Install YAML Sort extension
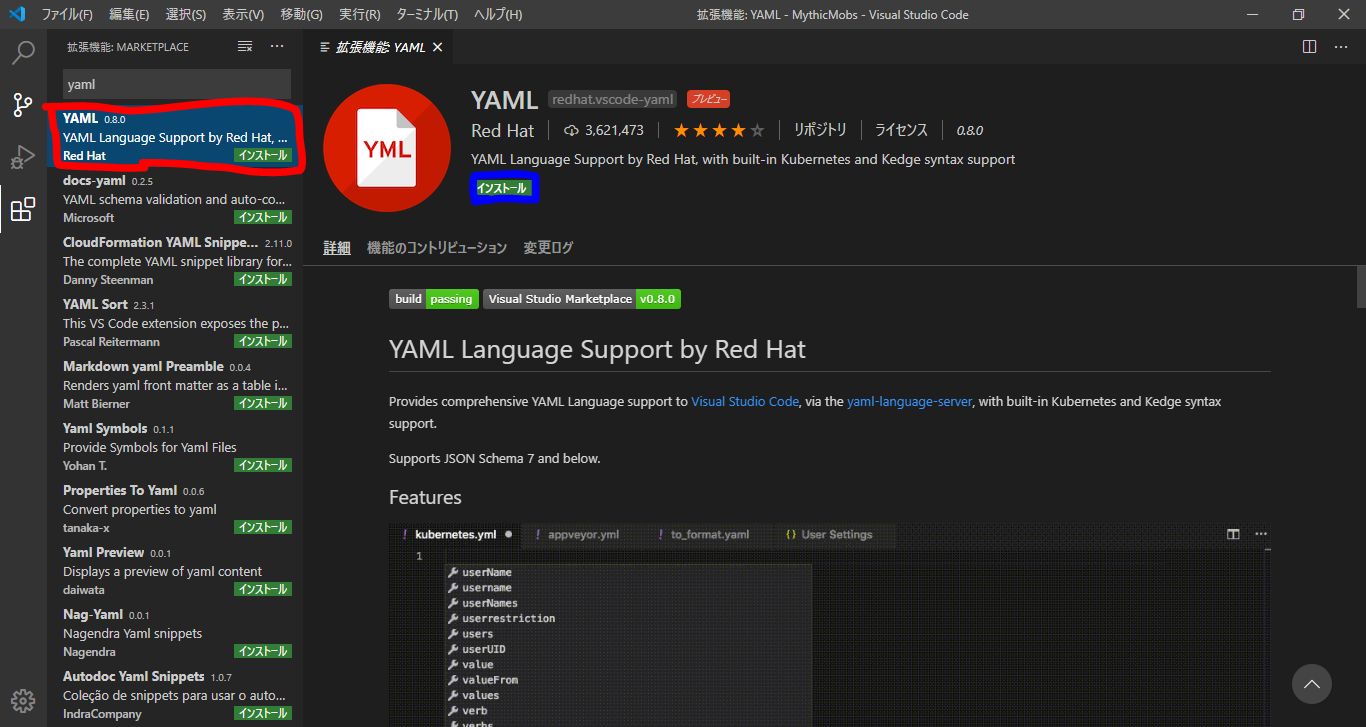 pos(263,342)
